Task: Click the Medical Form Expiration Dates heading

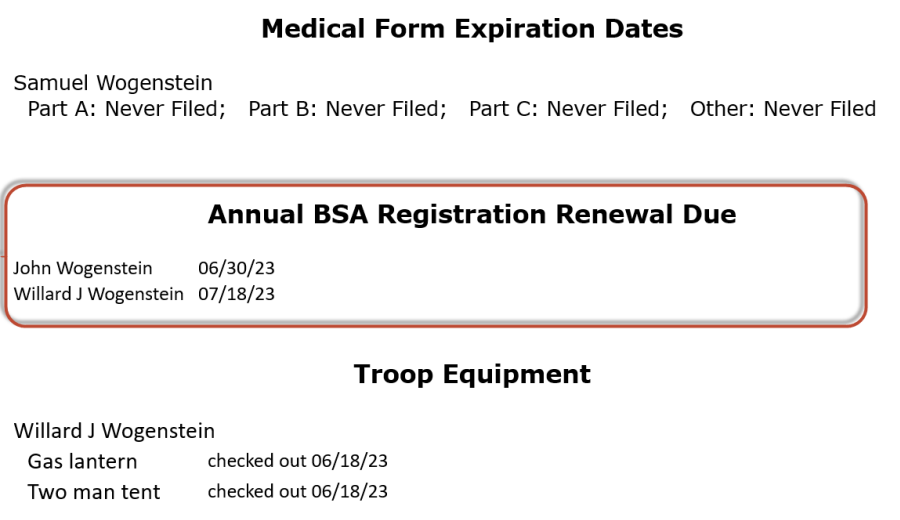Action: pos(472,29)
